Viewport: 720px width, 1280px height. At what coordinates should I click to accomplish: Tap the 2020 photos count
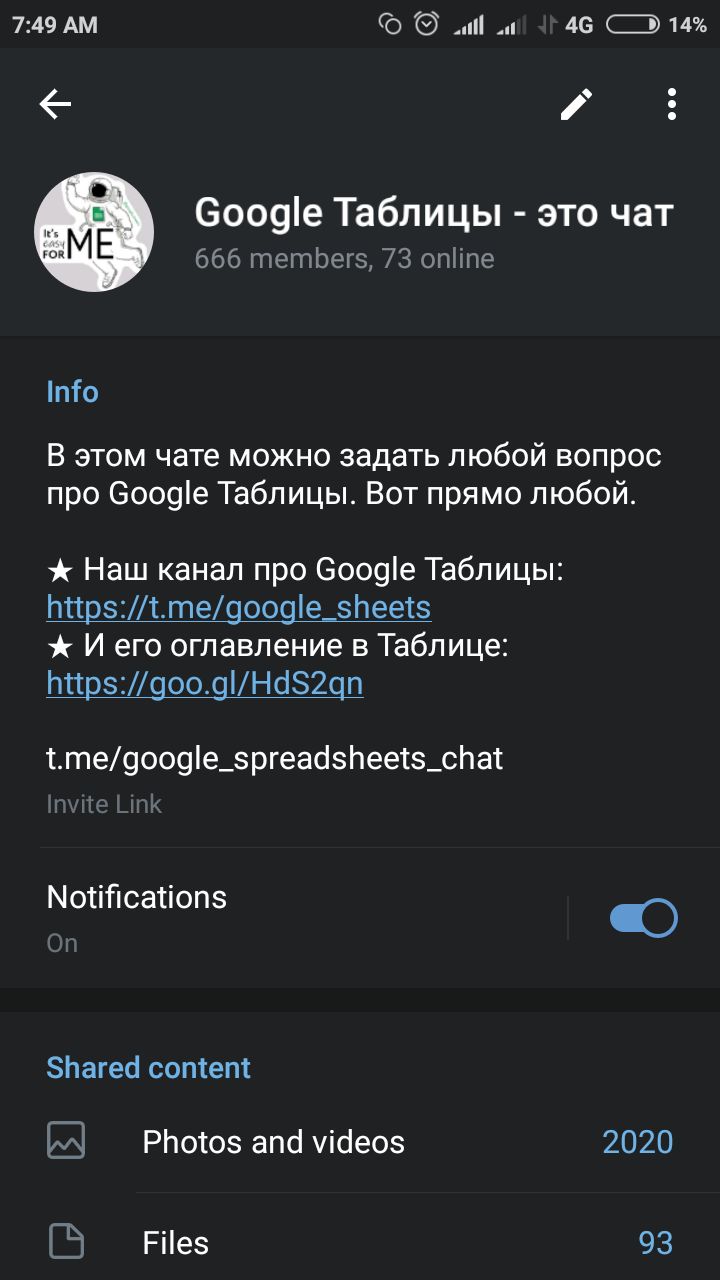(637, 1142)
